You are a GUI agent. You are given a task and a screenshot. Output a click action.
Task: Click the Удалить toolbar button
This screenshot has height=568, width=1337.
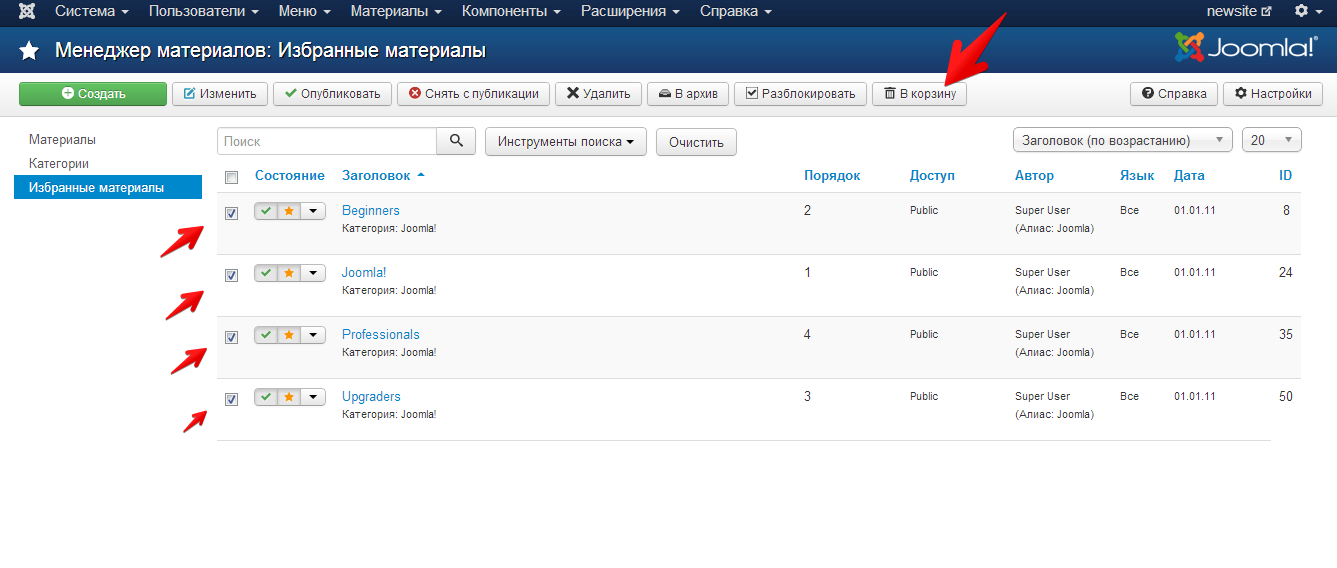point(598,94)
